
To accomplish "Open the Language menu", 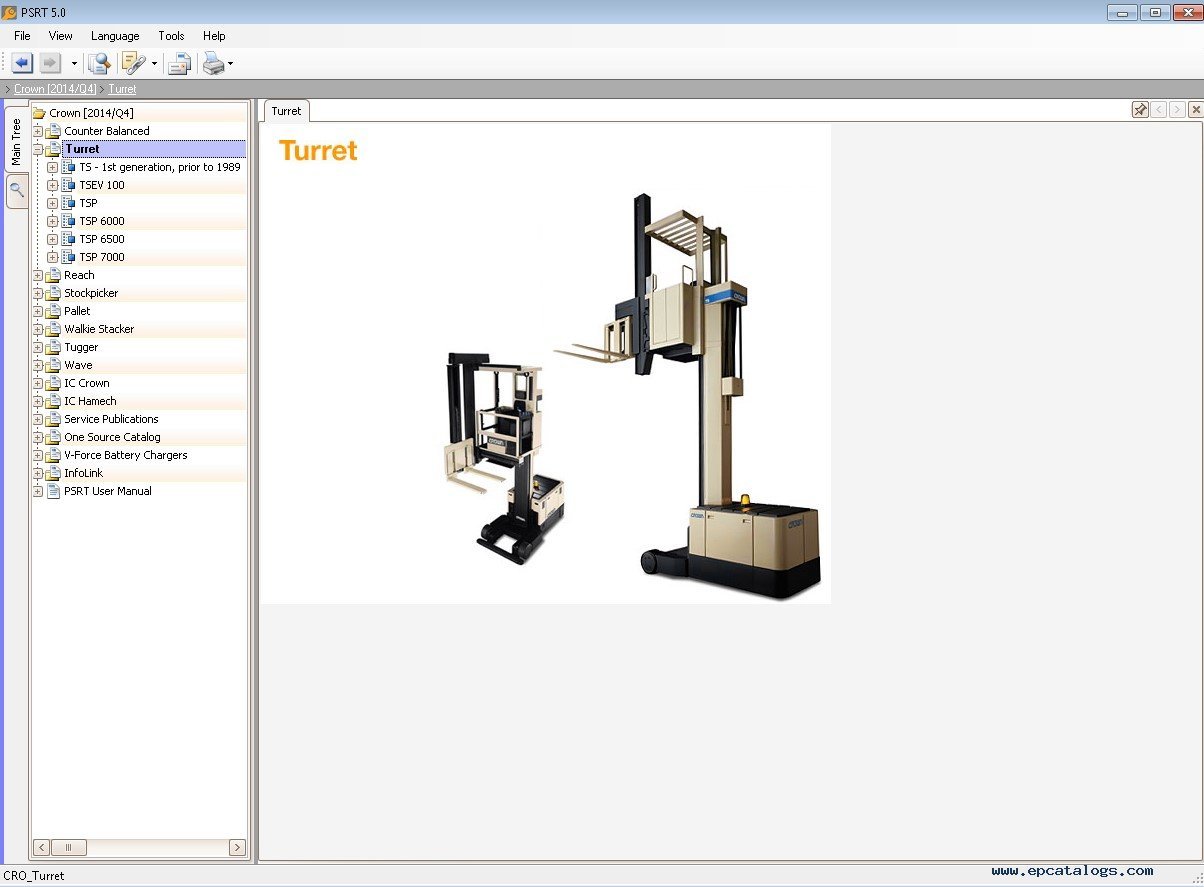I will pos(115,36).
